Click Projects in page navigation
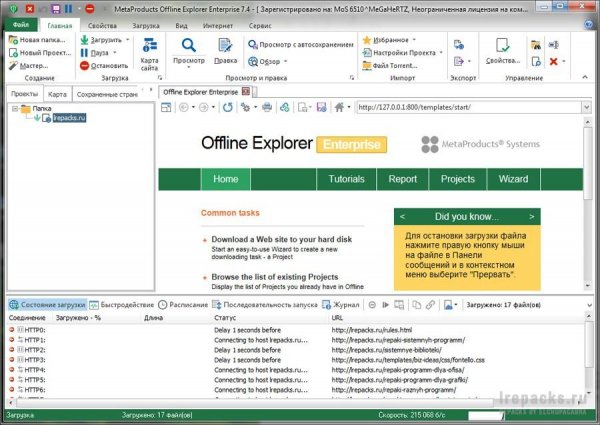Screen dimensions: 600x425 click(x=458, y=179)
